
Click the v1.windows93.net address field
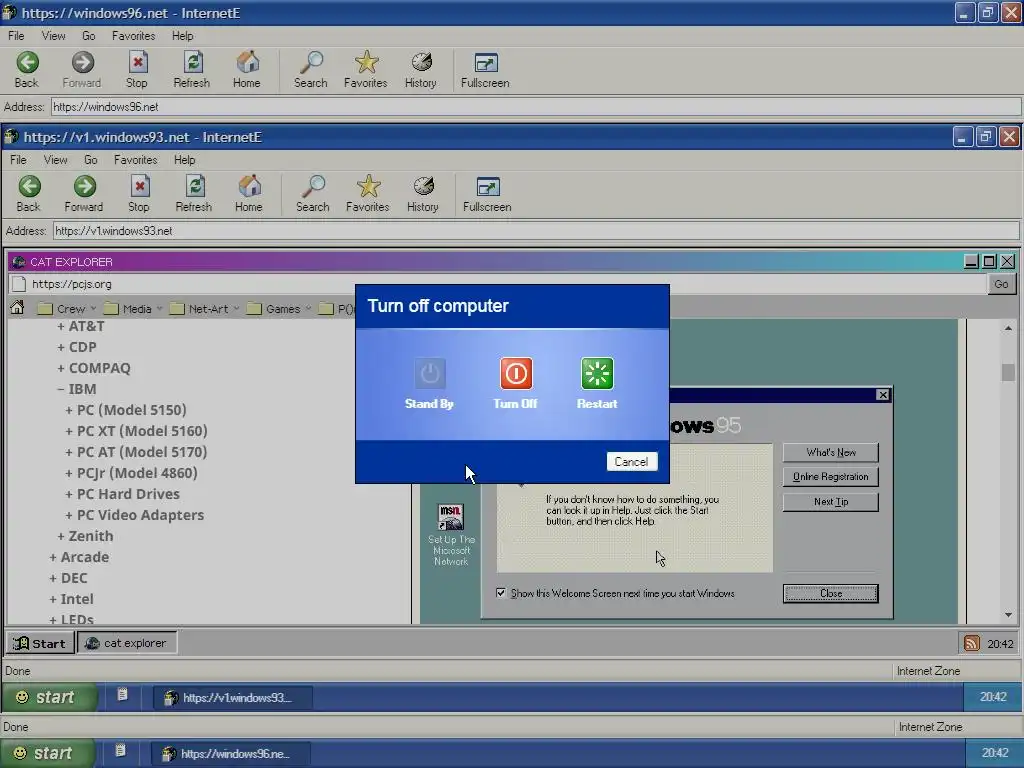click(x=536, y=231)
